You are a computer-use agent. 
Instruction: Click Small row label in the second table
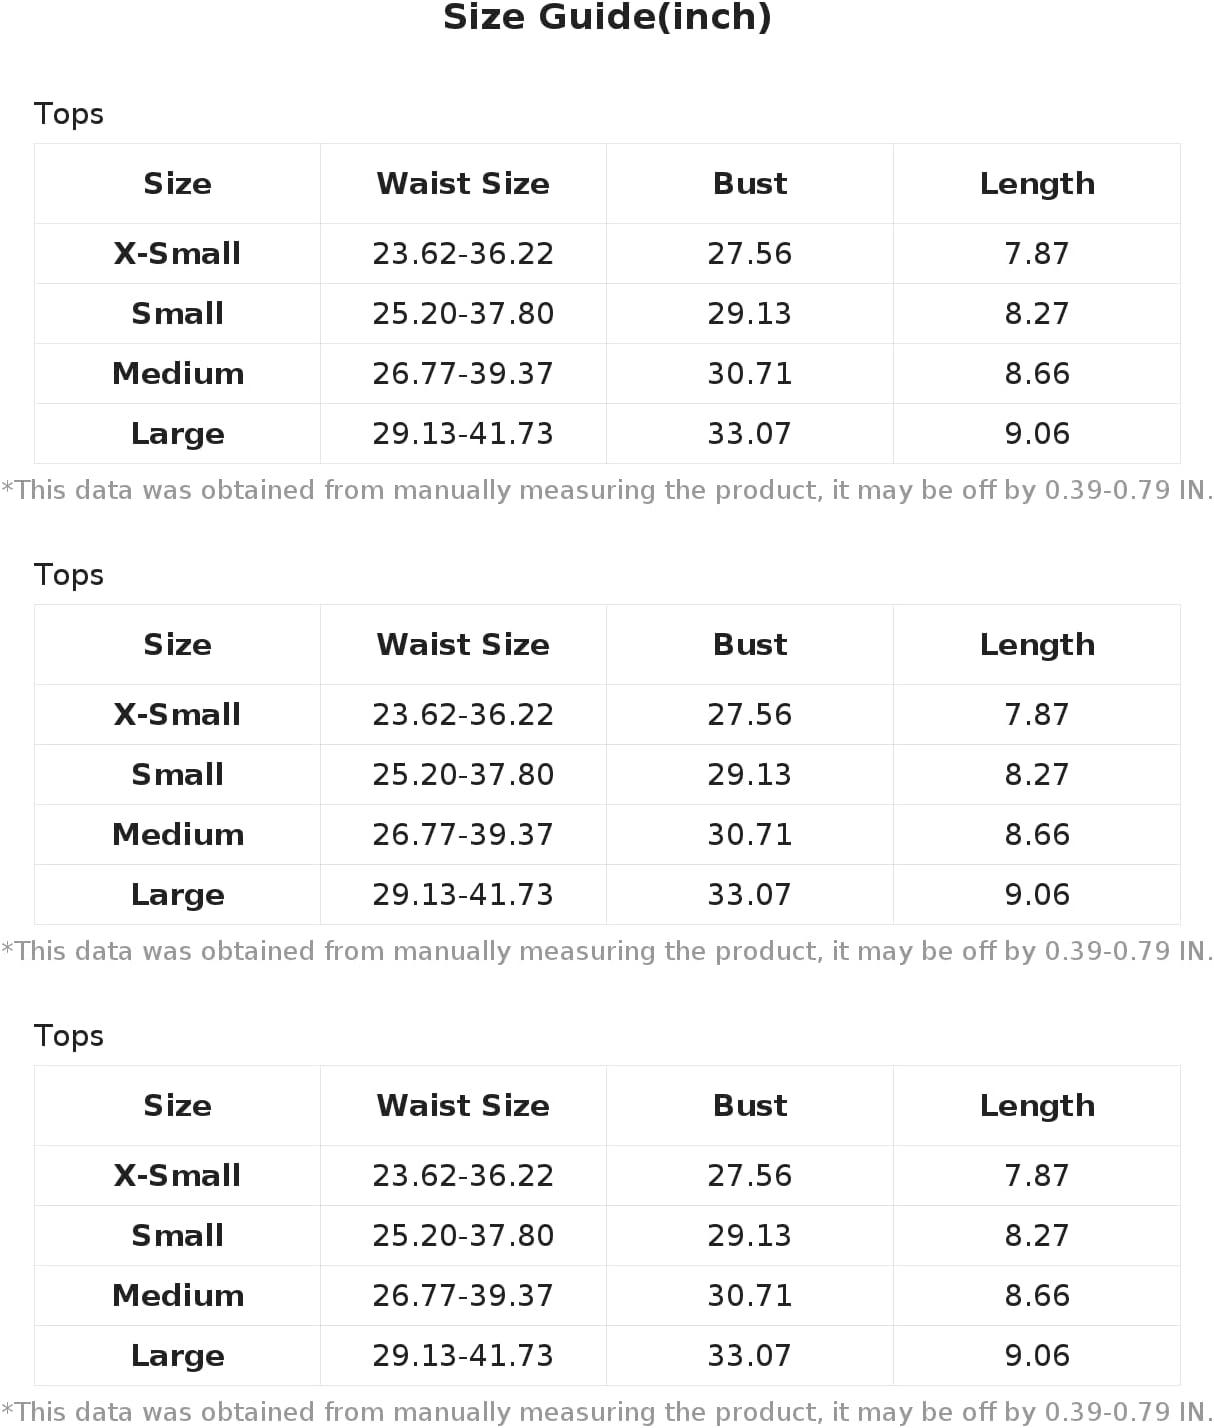[177, 775]
